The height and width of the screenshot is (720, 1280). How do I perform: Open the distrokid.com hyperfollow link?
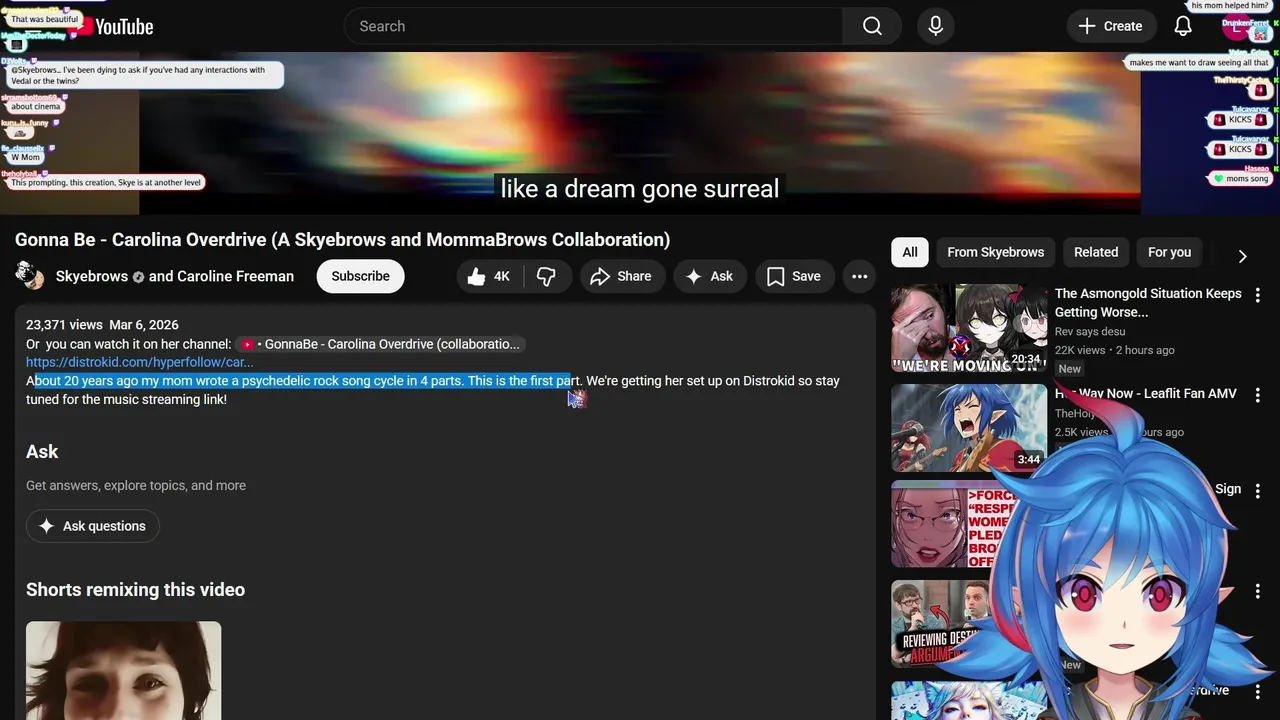click(x=139, y=362)
